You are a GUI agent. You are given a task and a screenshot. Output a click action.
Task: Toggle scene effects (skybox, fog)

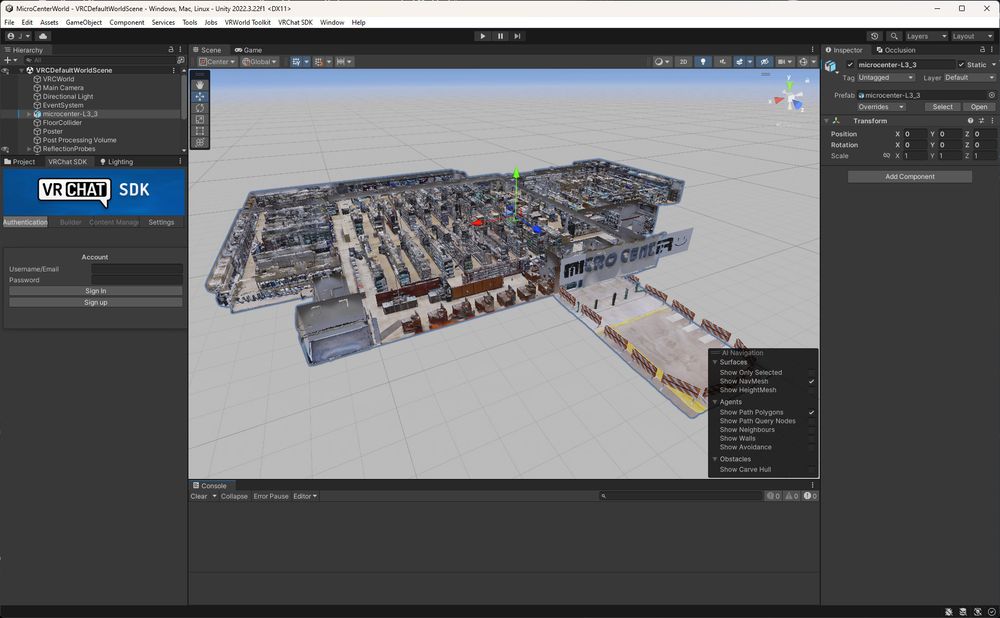(x=740, y=62)
